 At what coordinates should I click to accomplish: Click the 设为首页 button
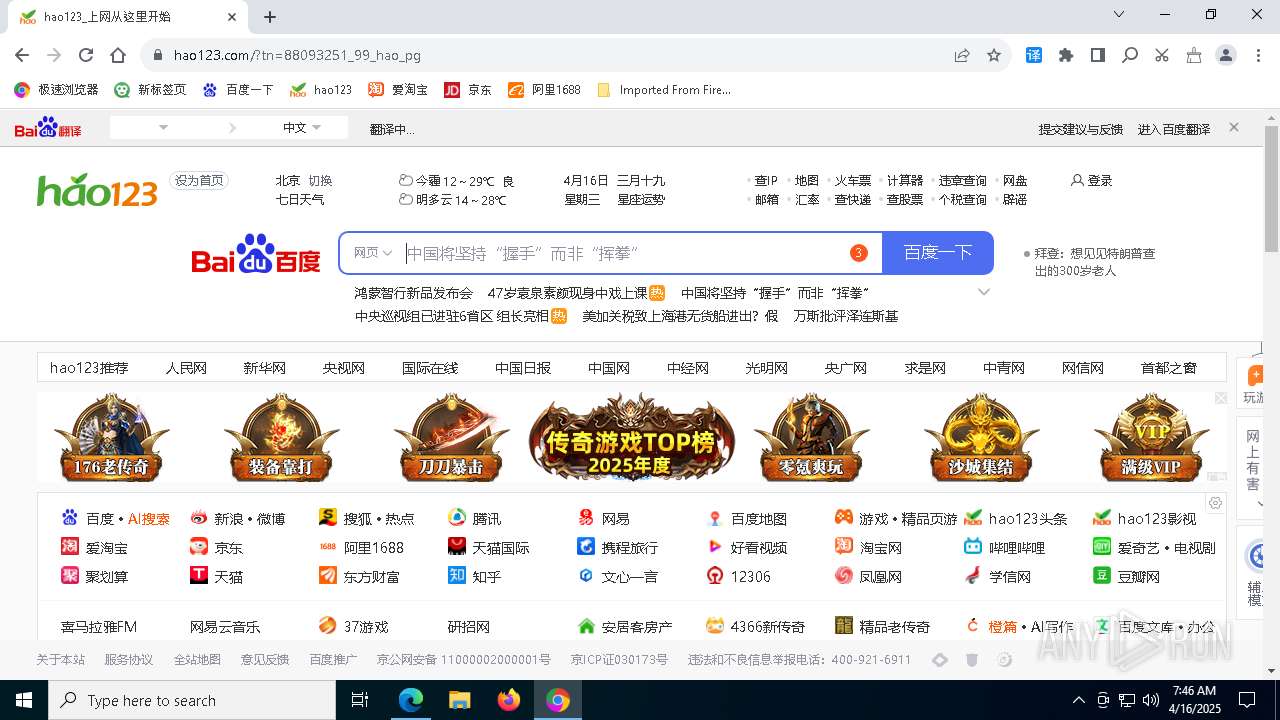pyautogui.click(x=199, y=180)
